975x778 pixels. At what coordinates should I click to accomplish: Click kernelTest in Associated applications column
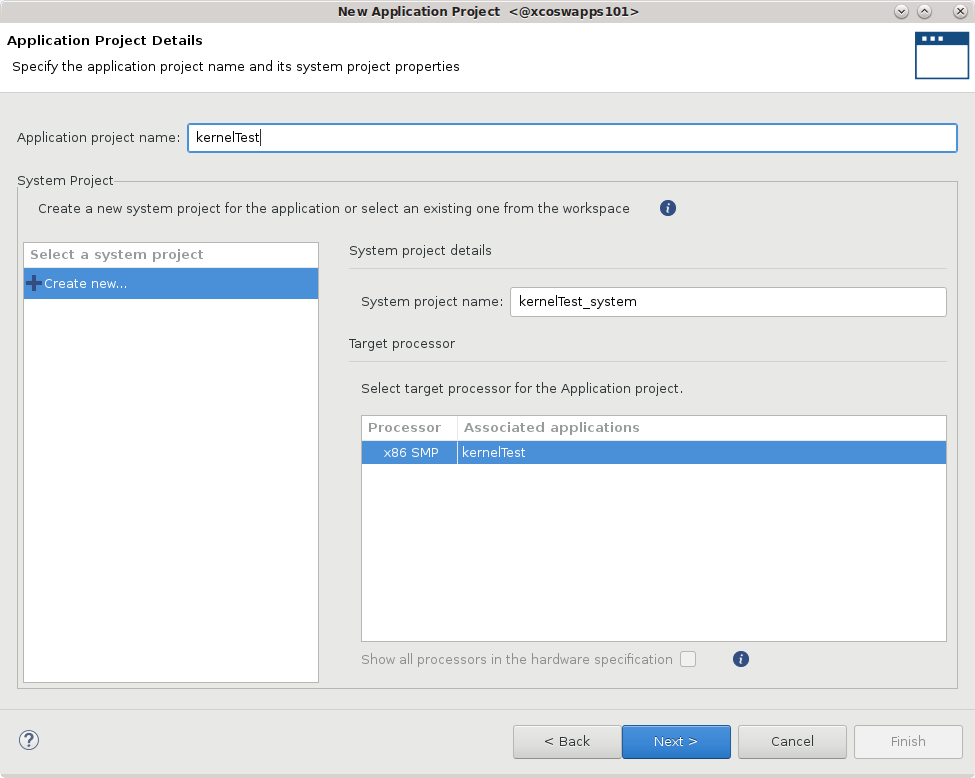(494, 453)
